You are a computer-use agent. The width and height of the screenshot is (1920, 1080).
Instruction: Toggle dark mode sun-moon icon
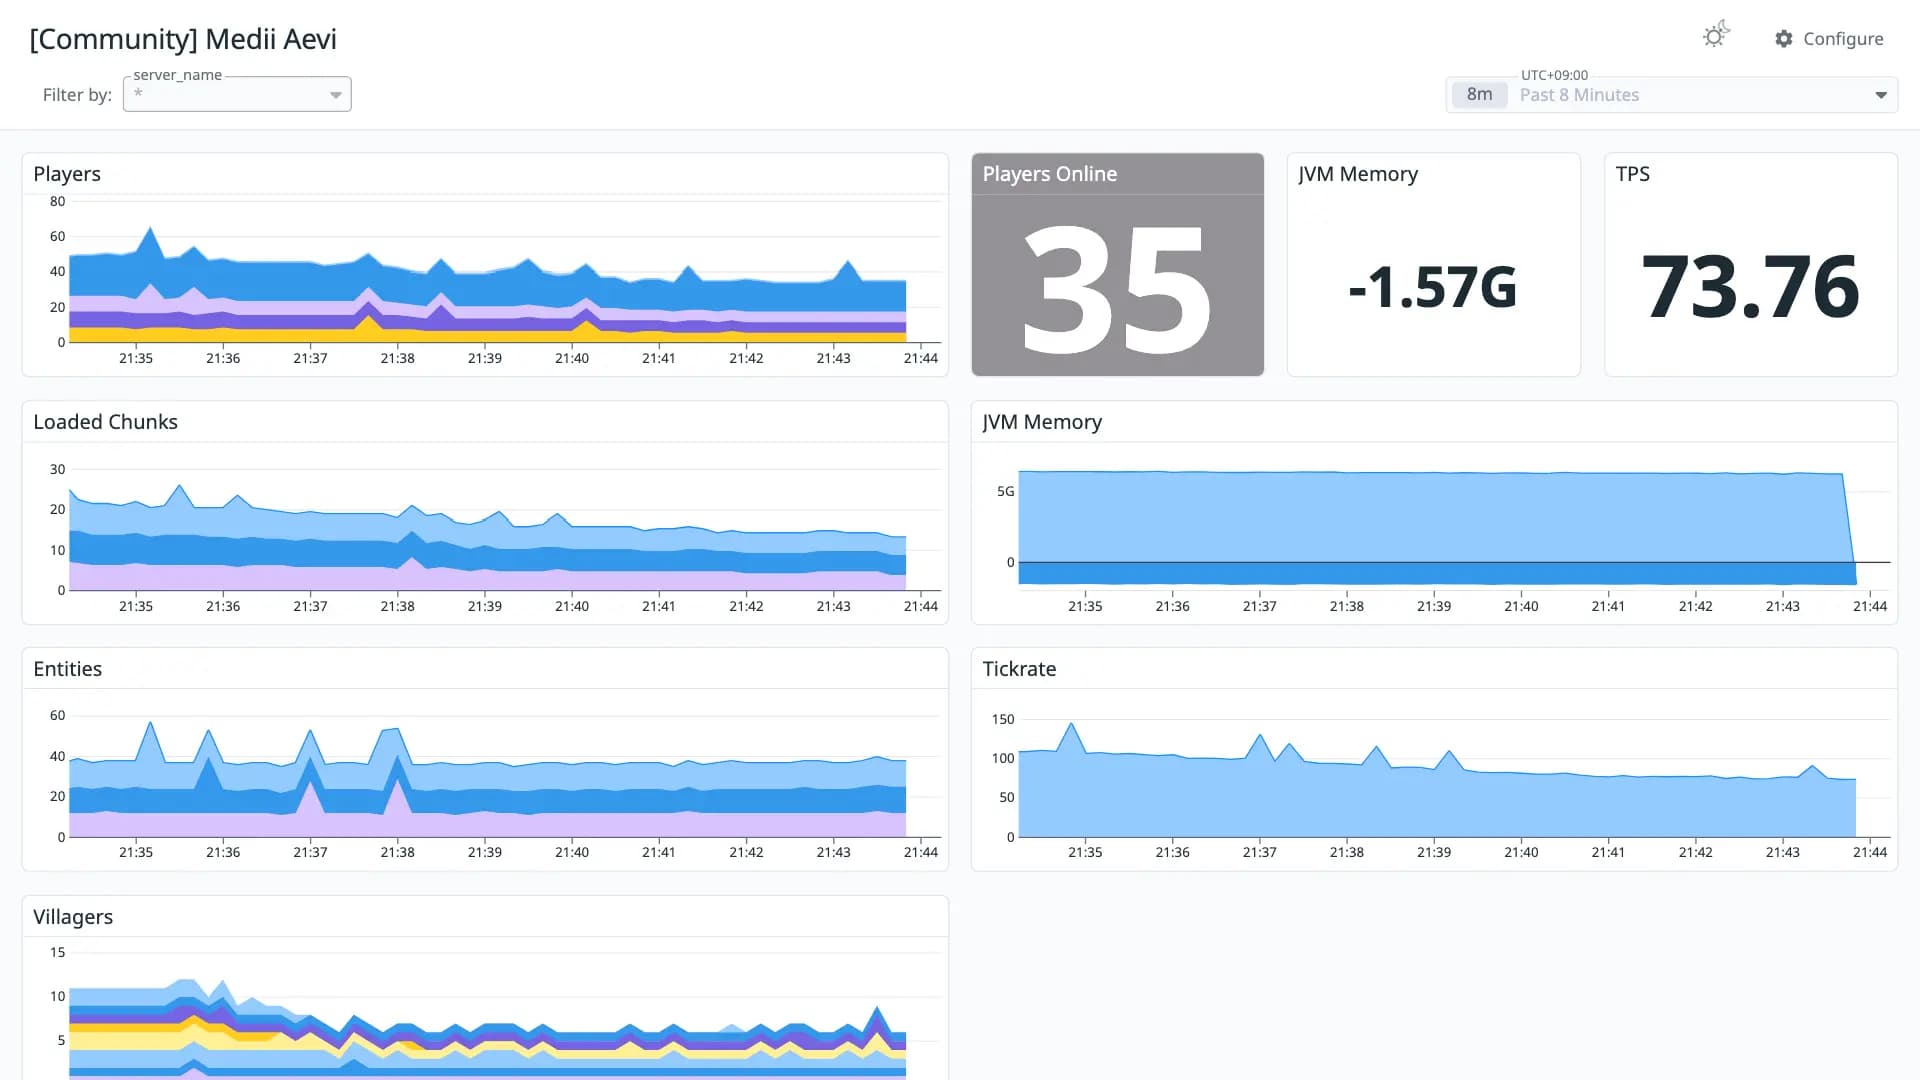[1716, 36]
